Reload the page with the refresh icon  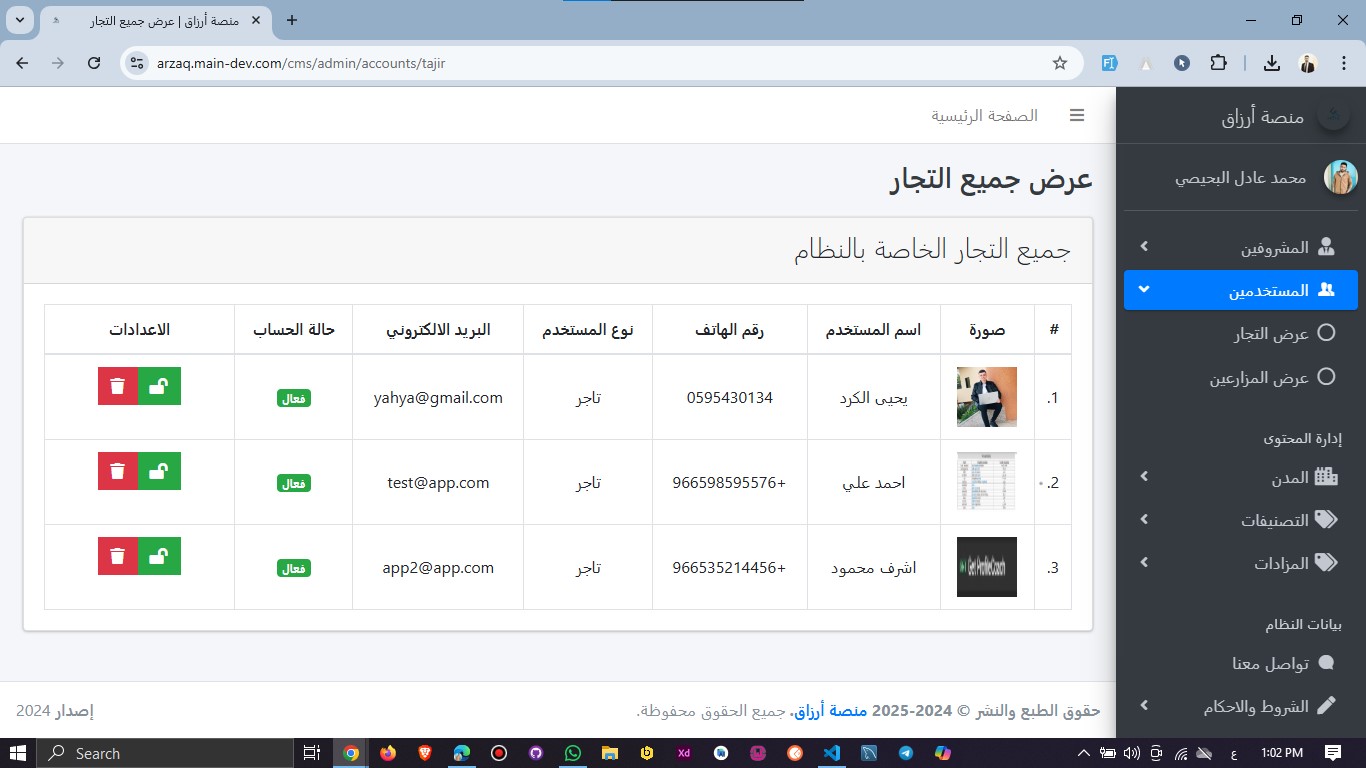click(x=94, y=63)
